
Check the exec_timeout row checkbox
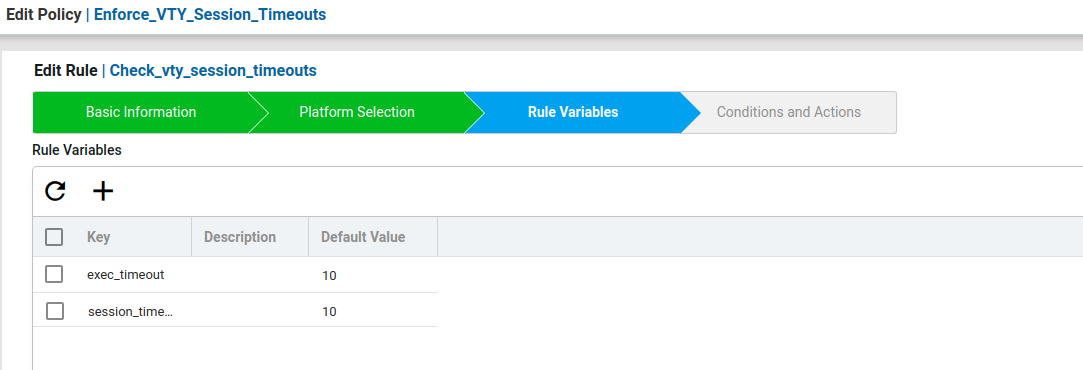pos(54,274)
